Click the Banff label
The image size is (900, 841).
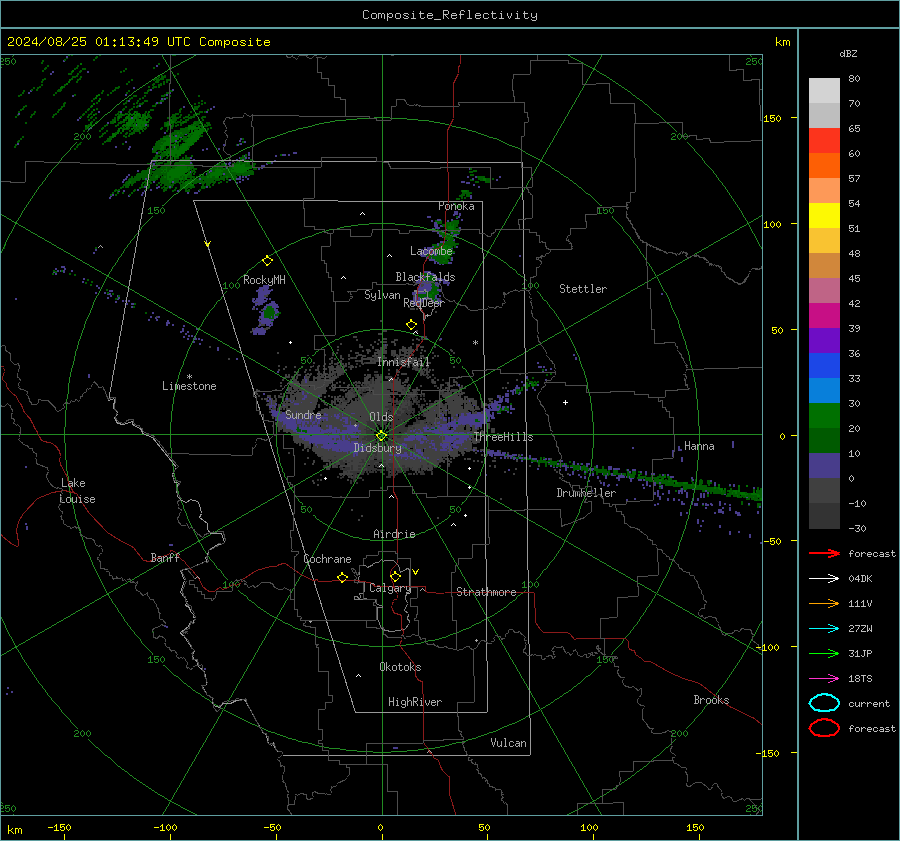[x=165, y=557]
